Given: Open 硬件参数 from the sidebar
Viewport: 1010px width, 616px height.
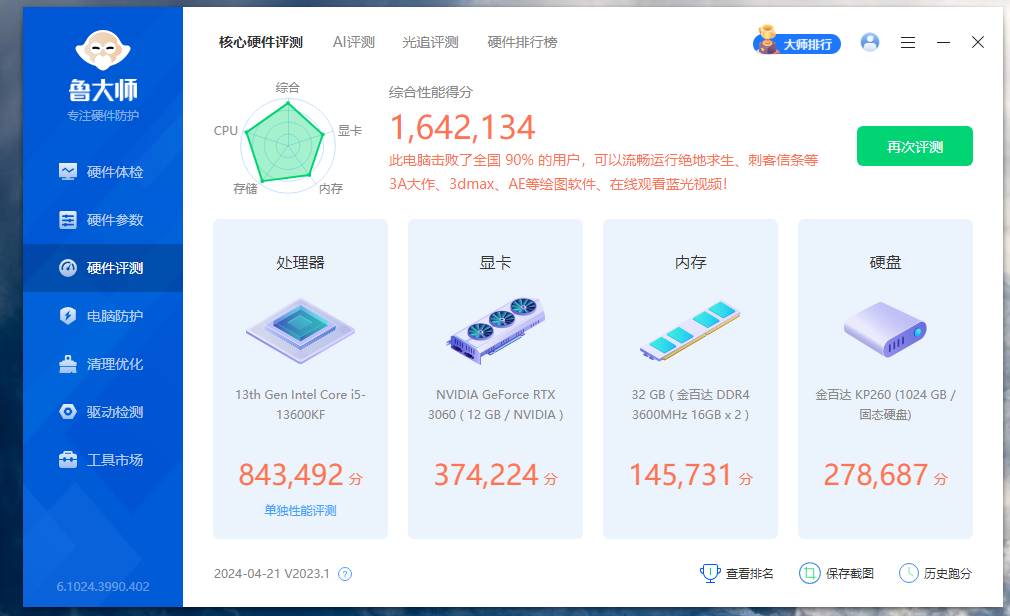Looking at the screenshot, I should coord(103,220).
